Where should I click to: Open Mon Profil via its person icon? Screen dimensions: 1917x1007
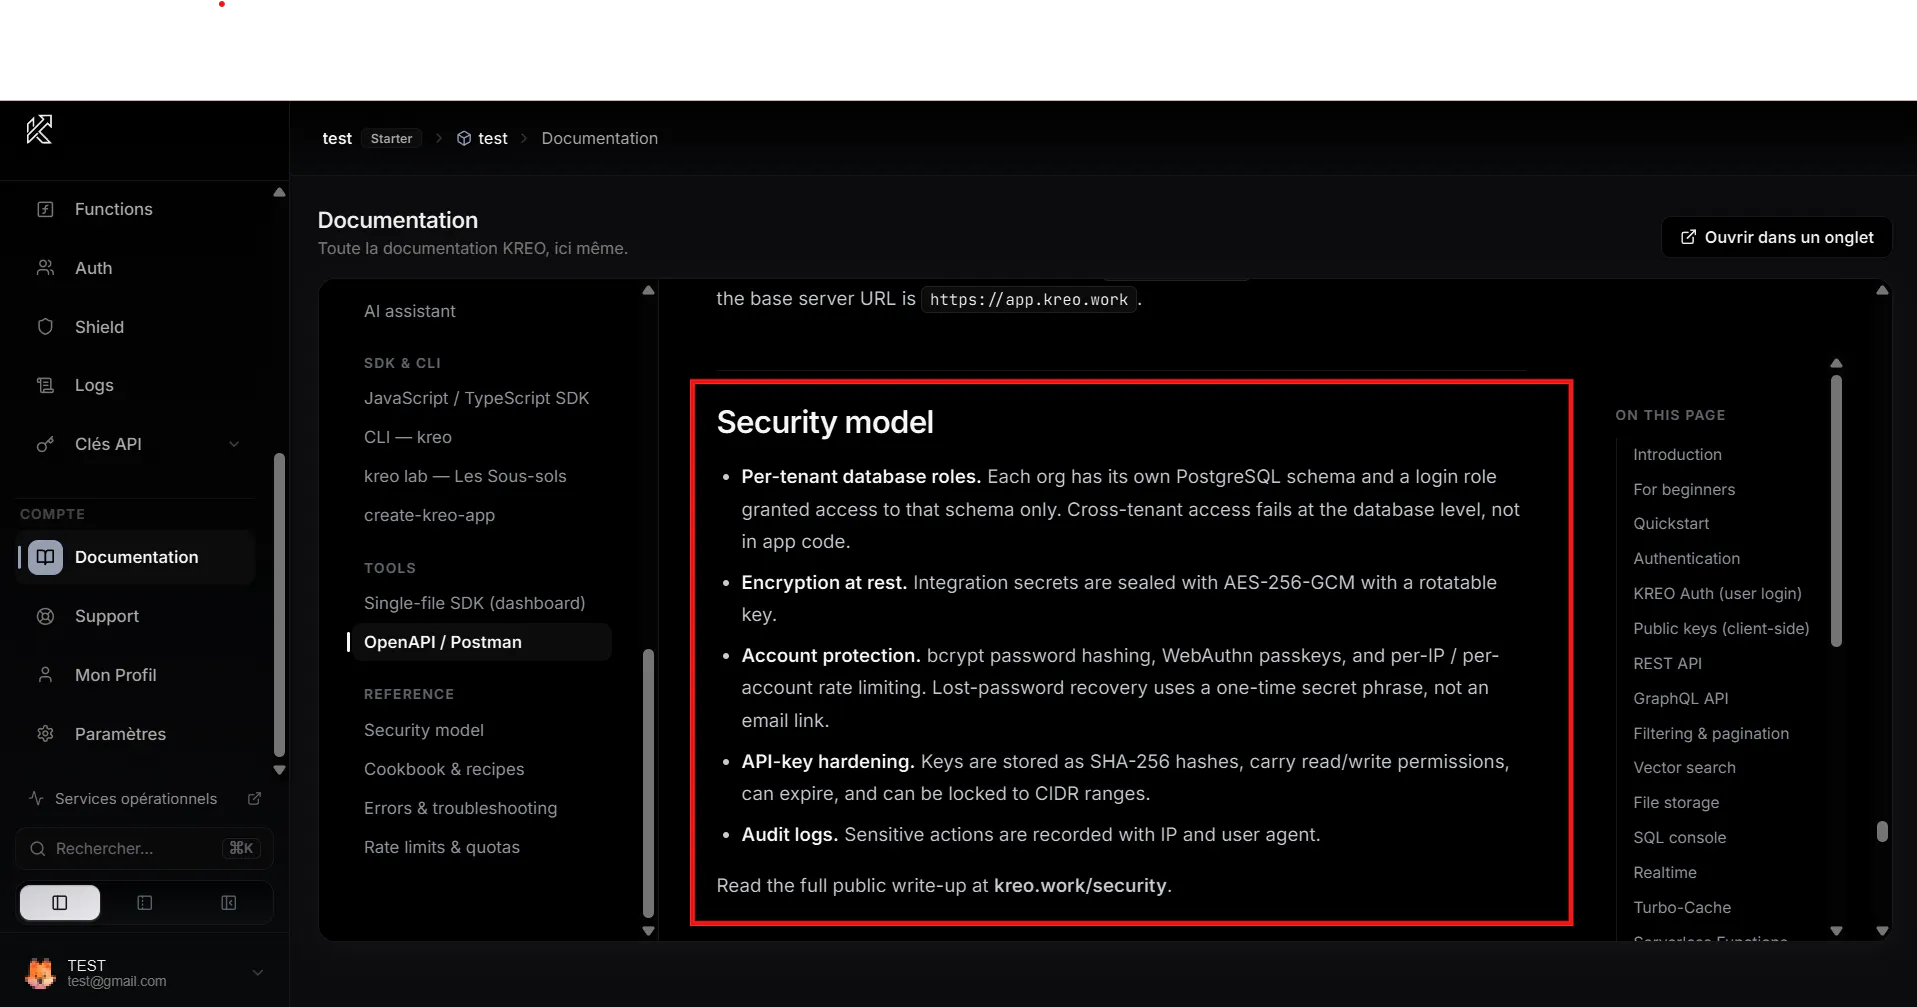click(45, 675)
